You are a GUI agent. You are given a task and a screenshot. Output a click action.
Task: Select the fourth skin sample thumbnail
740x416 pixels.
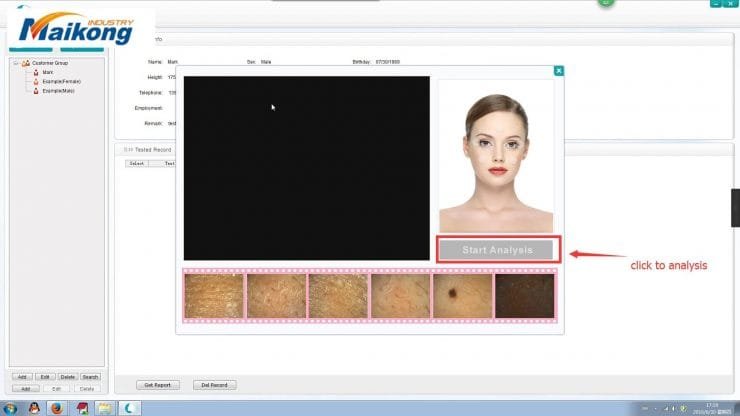tap(400, 295)
